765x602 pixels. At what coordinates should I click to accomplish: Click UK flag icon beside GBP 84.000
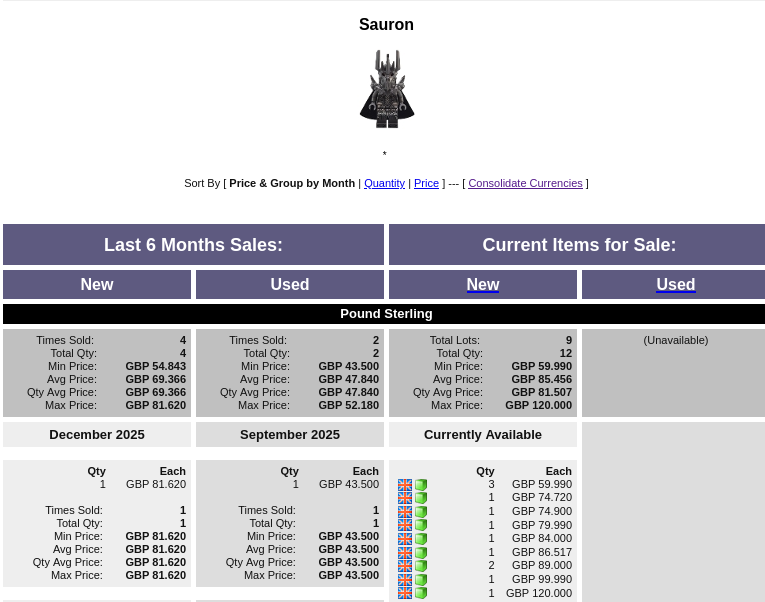coord(404,539)
